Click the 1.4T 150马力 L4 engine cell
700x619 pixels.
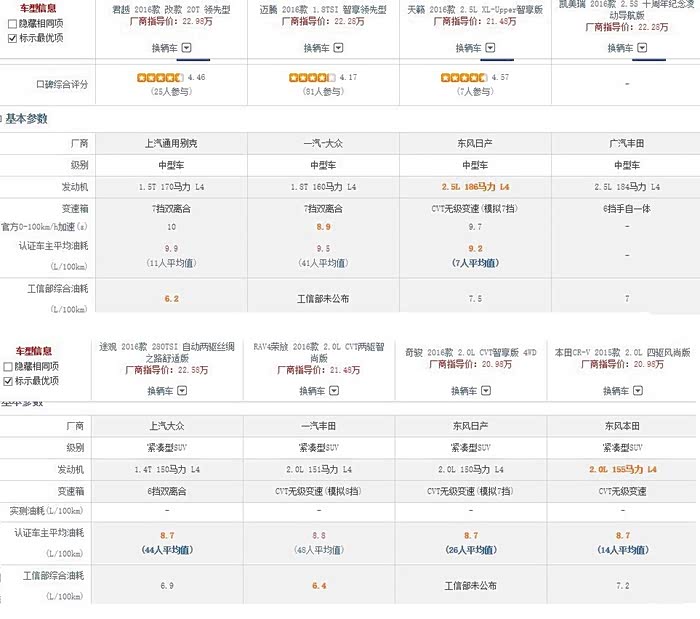point(167,469)
